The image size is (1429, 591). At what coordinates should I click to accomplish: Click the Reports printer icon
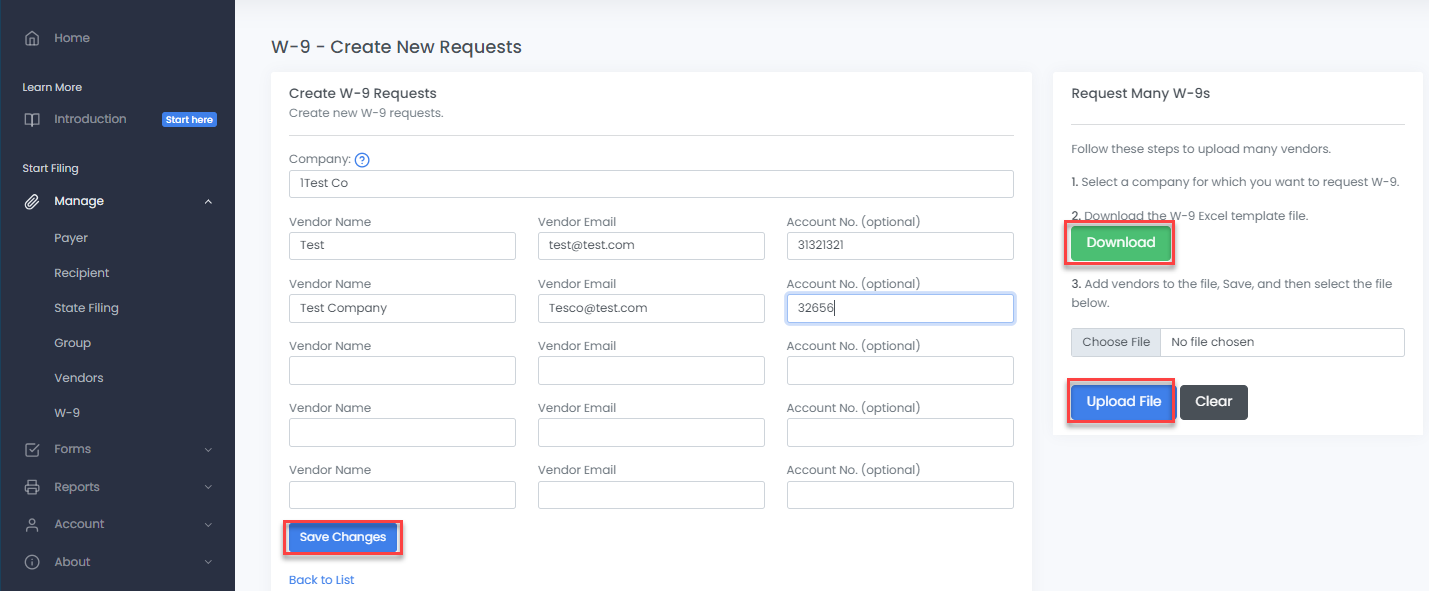click(x=32, y=487)
